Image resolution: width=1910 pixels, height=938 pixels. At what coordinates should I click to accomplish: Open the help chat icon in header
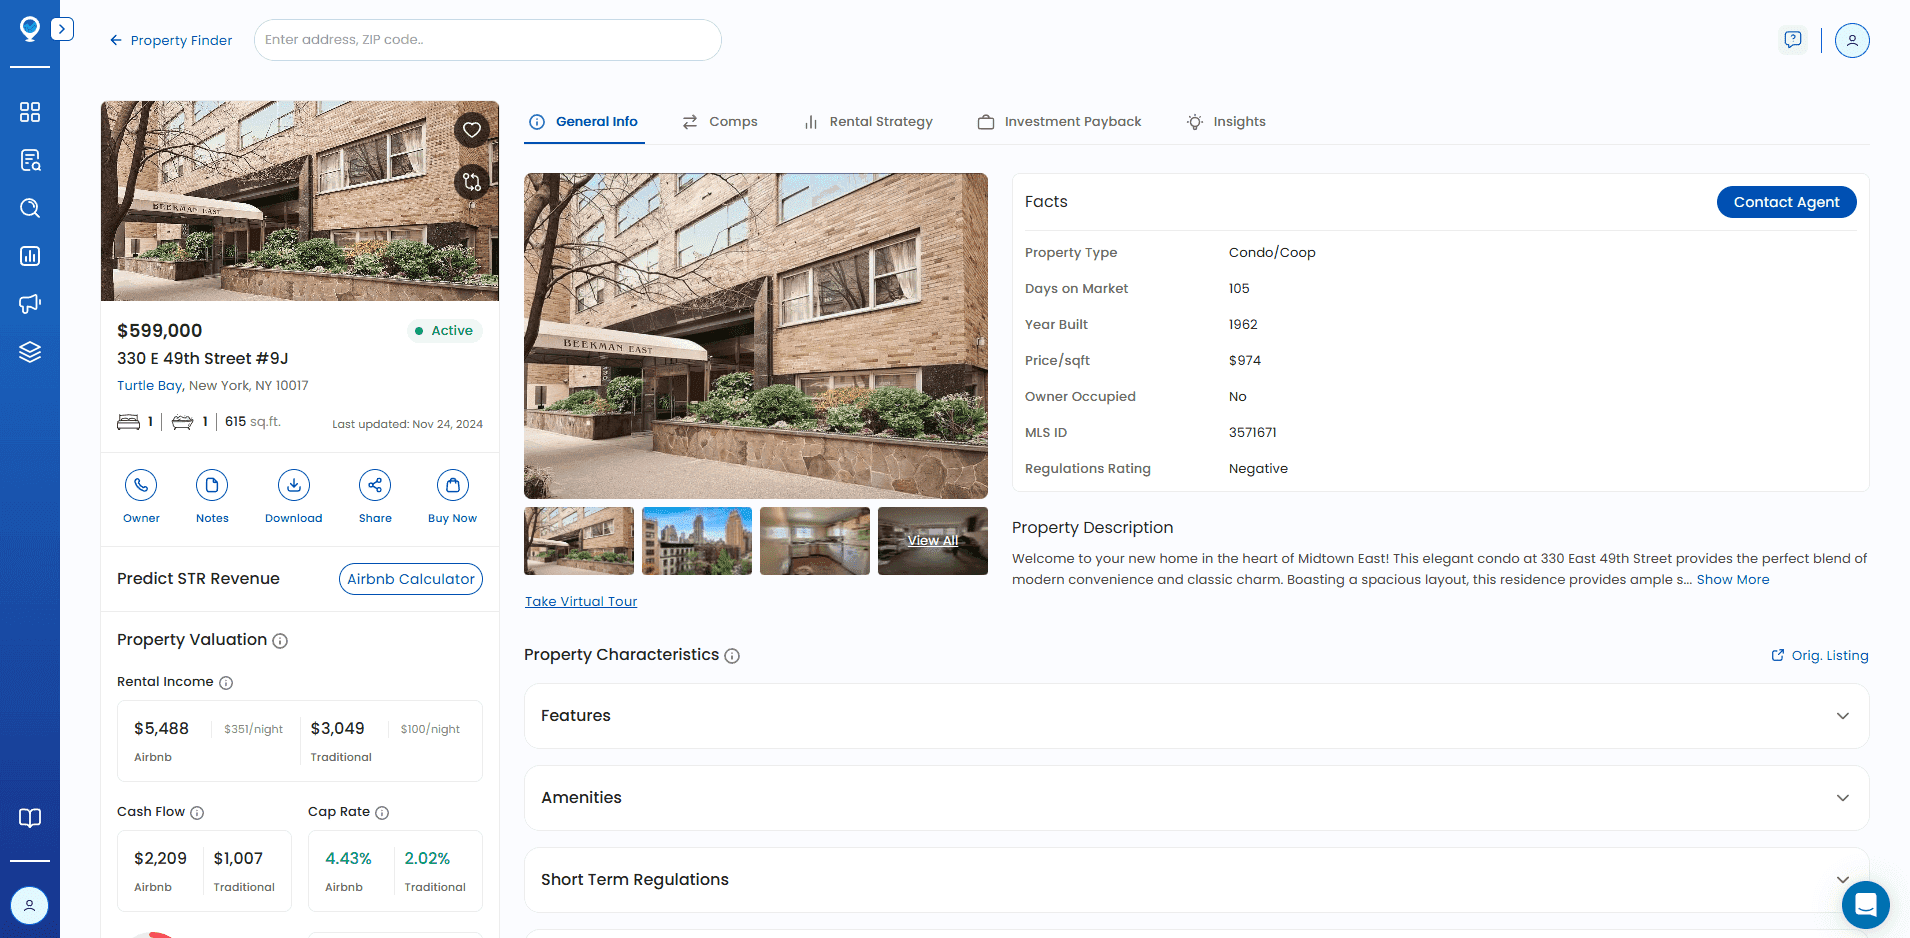(1793, 40)
